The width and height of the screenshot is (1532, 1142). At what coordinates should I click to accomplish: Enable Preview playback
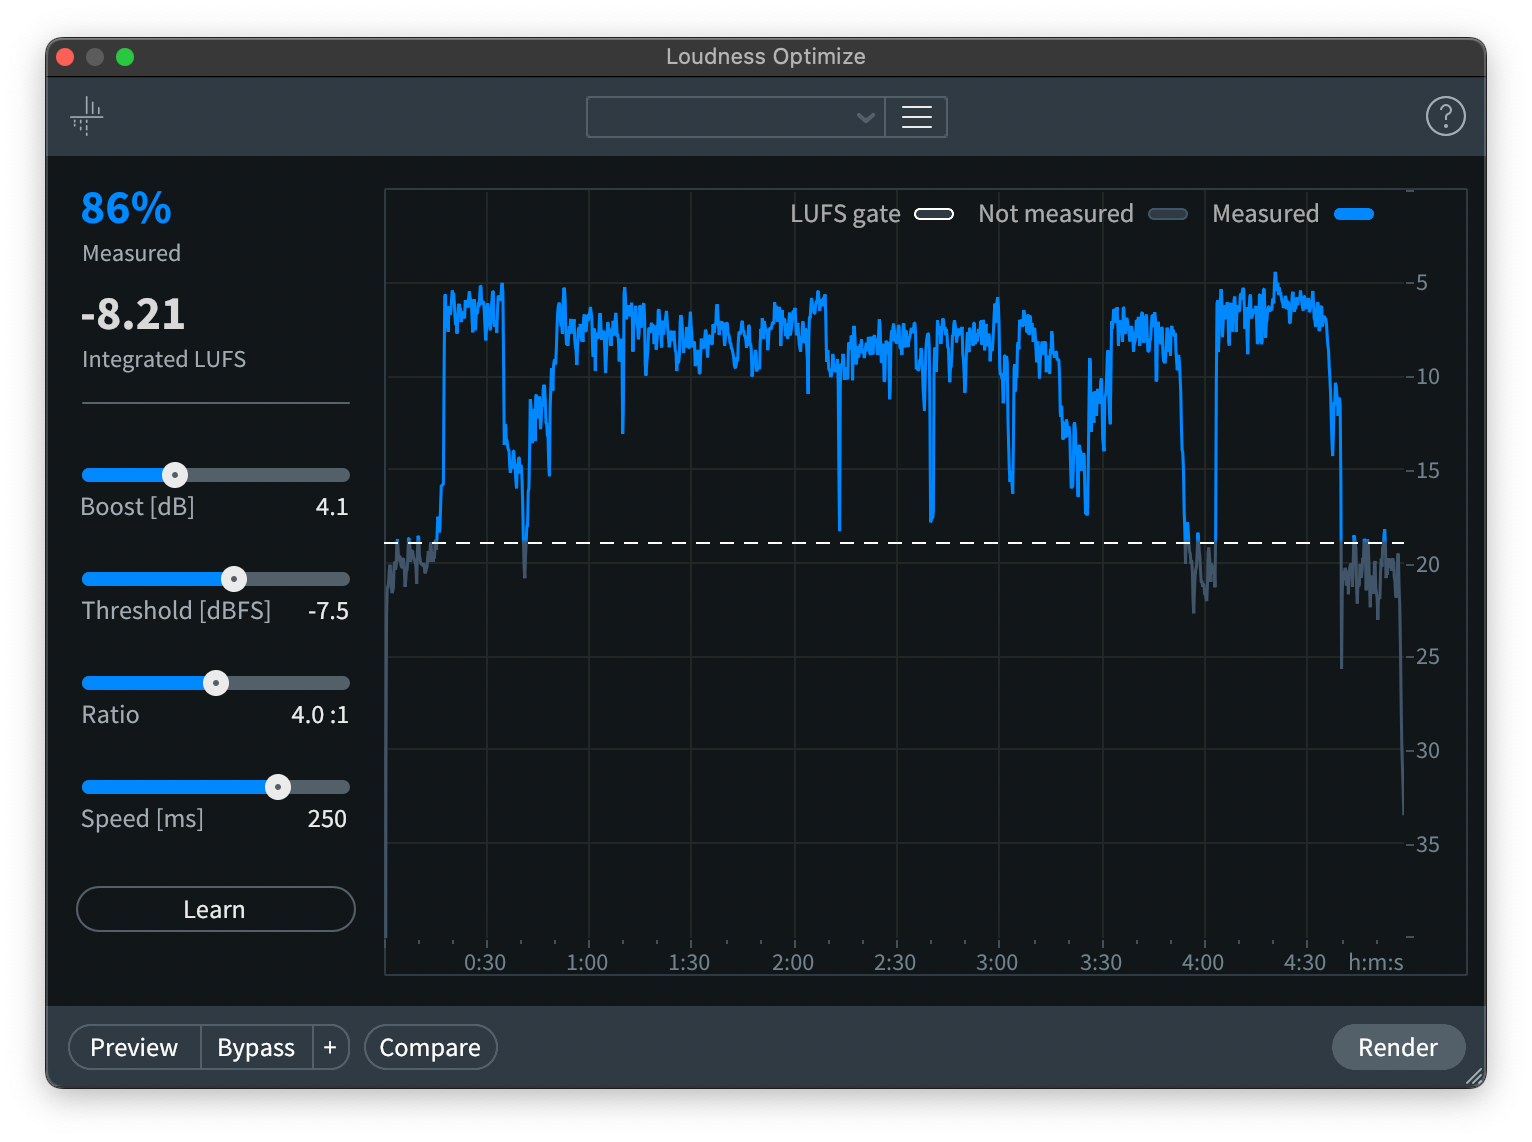133,1047
